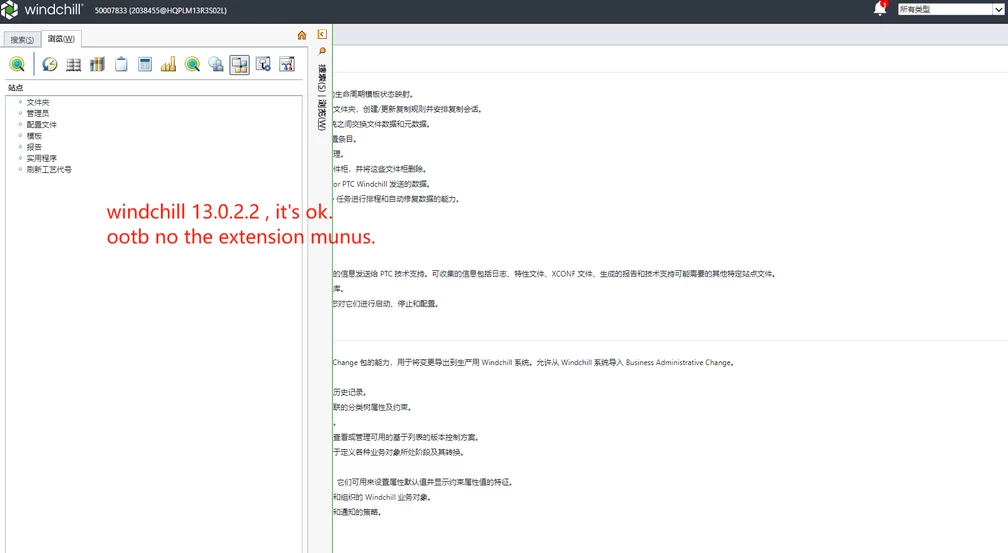Open Recently Accessed clock icon
This screenshot has height=553, width=1008.
tap(50, 64)
